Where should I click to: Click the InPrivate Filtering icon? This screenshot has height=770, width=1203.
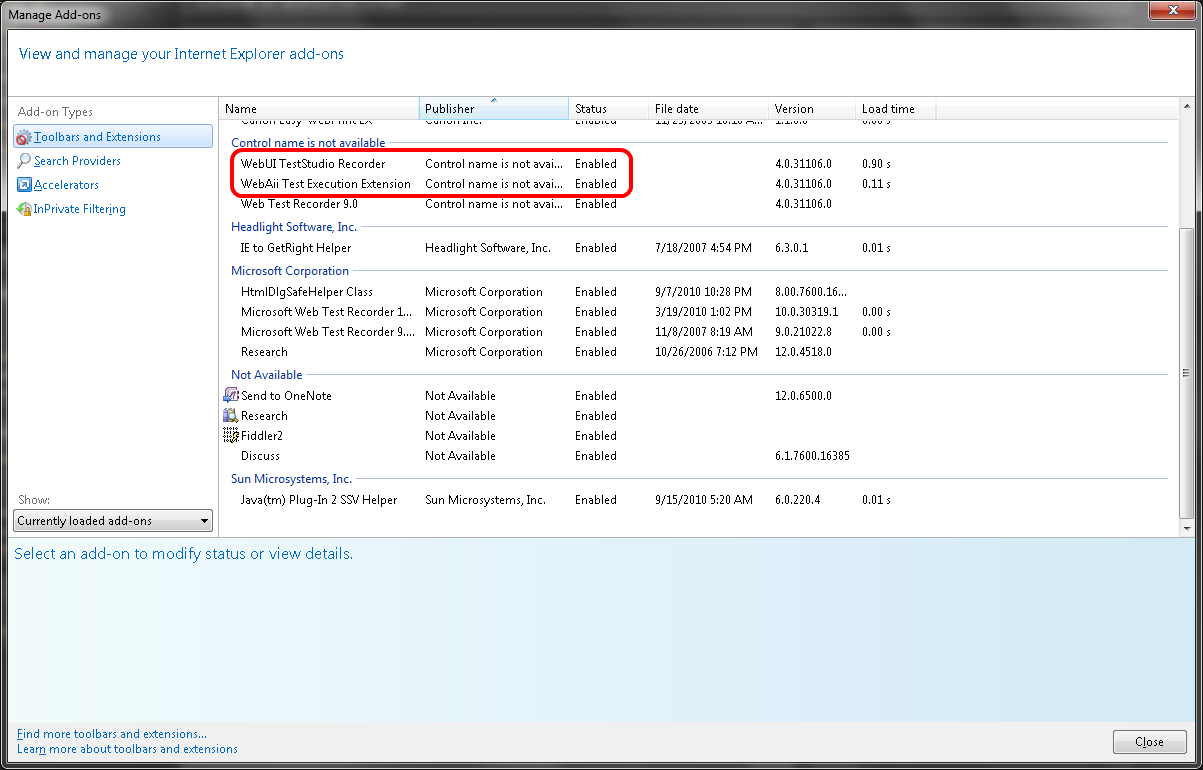[25, 209]
